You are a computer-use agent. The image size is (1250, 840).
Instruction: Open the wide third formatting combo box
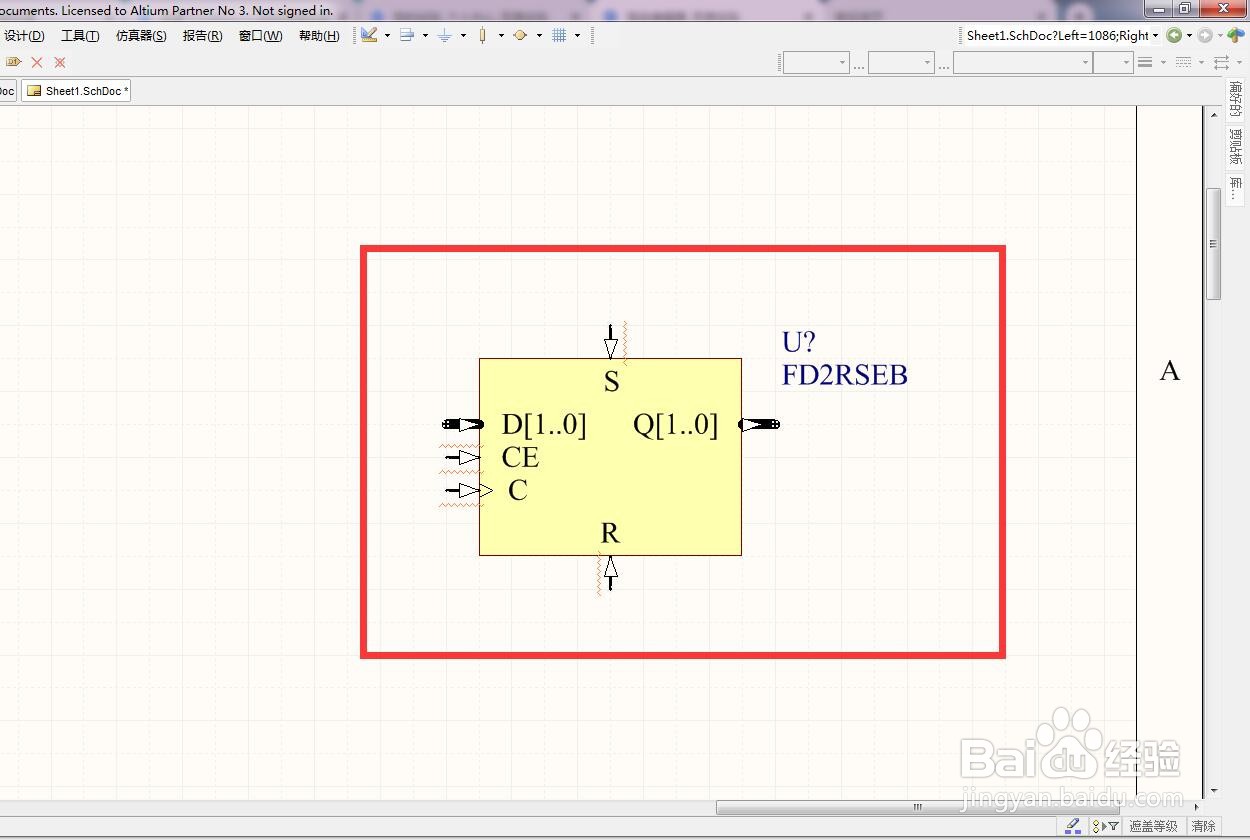[1022, 63]
